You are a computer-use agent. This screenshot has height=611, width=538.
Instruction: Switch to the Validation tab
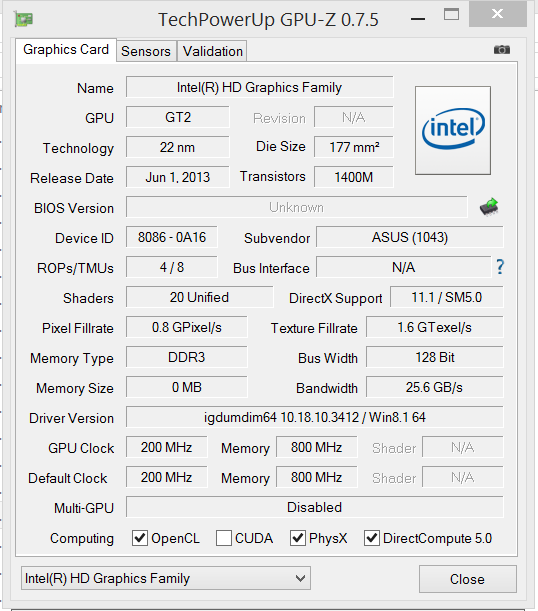tap(213, 51)
